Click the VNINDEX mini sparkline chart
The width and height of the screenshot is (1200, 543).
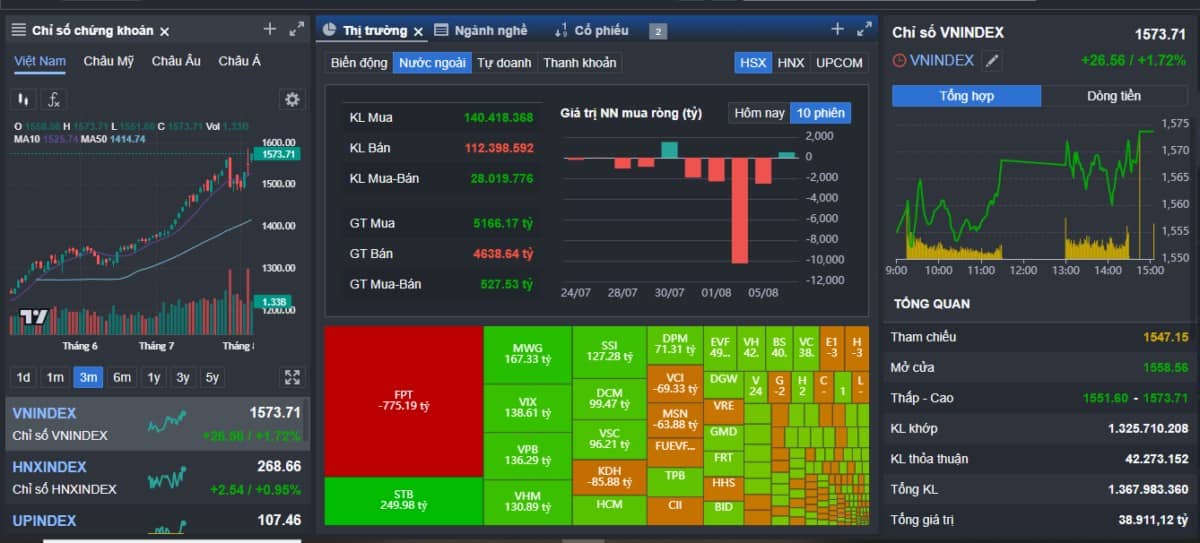click(x=167, y=423)
